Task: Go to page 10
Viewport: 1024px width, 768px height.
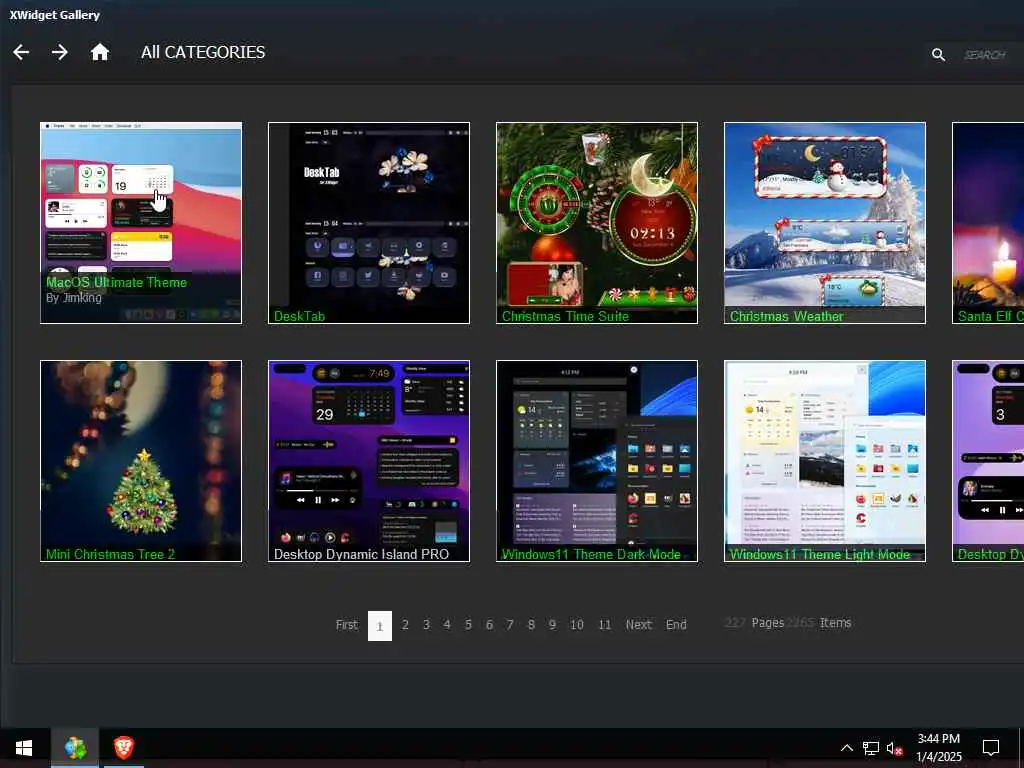Action: 577,625
